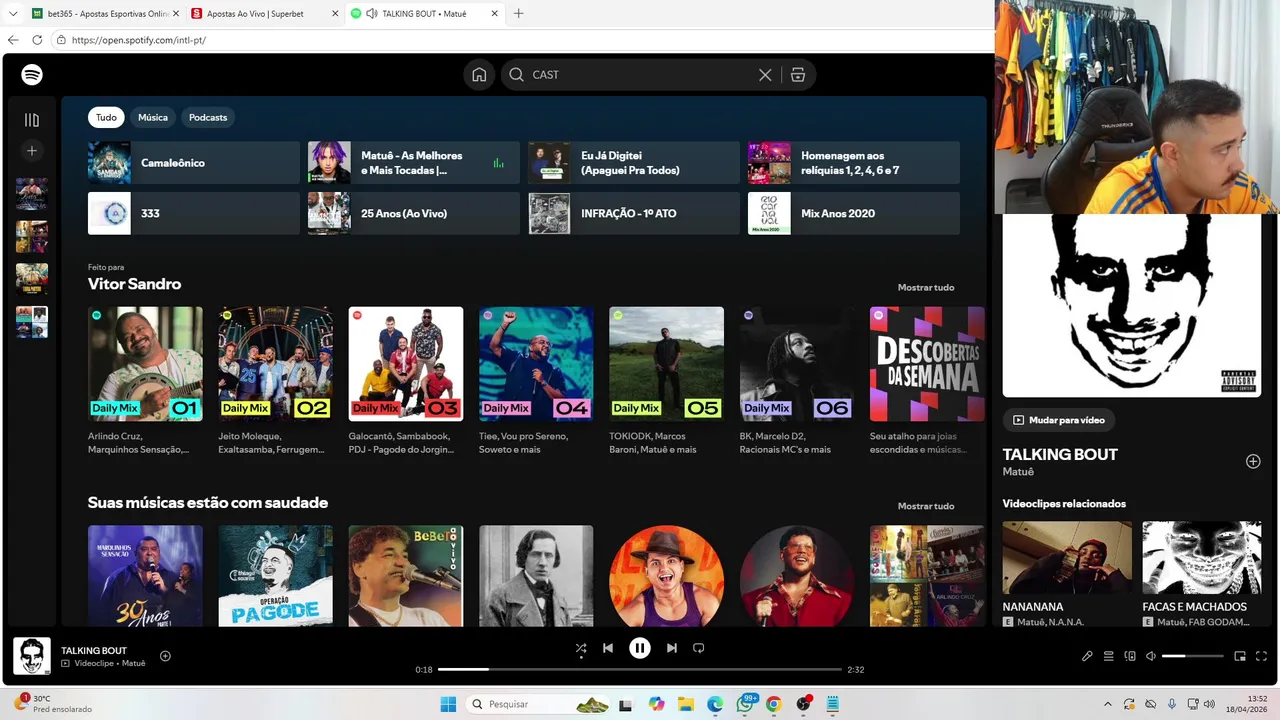
Task: Open the Camaleônico shortcut card
Action: pyautogui.click(x=194, y=163)
